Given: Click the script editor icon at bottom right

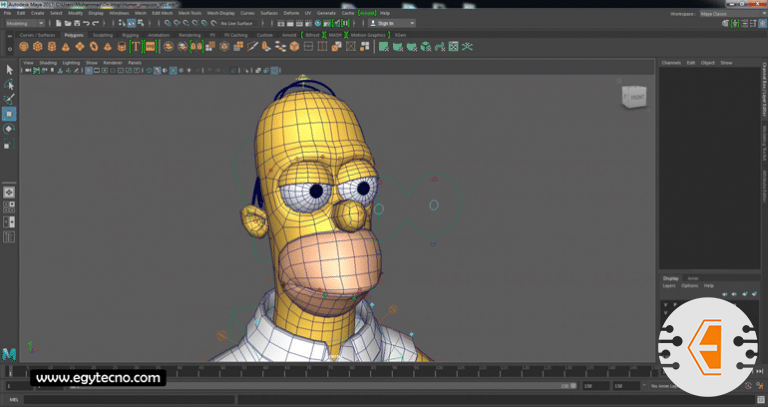Looking at the screenshot, I should (761, 400).
